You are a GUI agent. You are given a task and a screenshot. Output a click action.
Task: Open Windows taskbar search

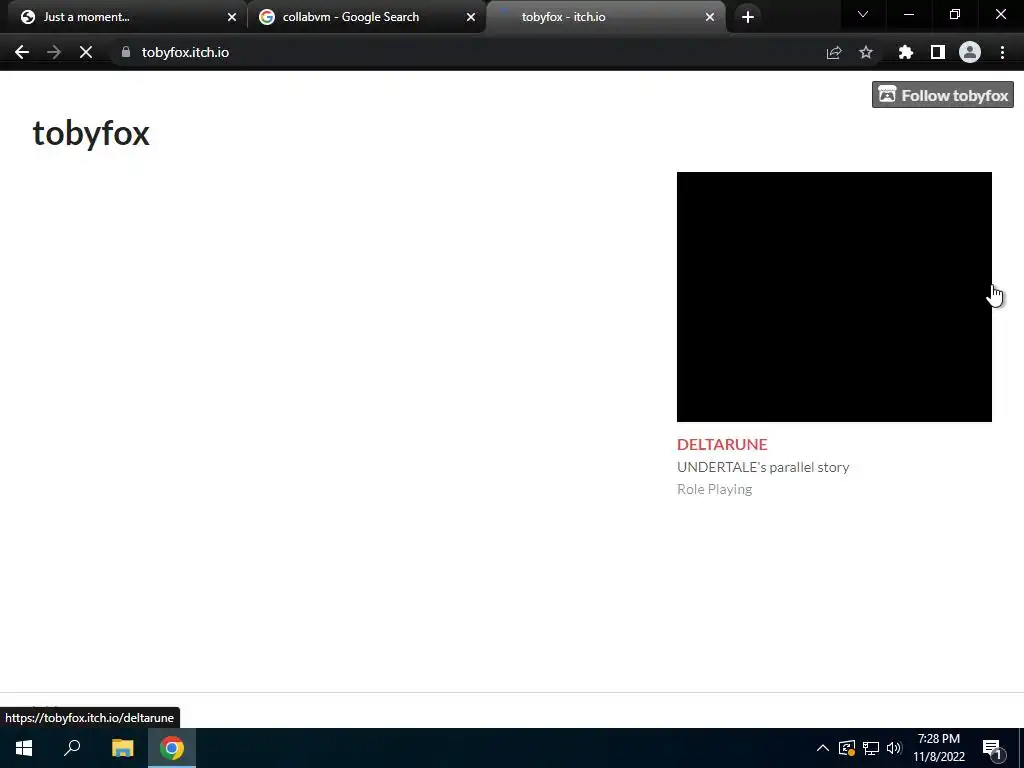point(72,748)
